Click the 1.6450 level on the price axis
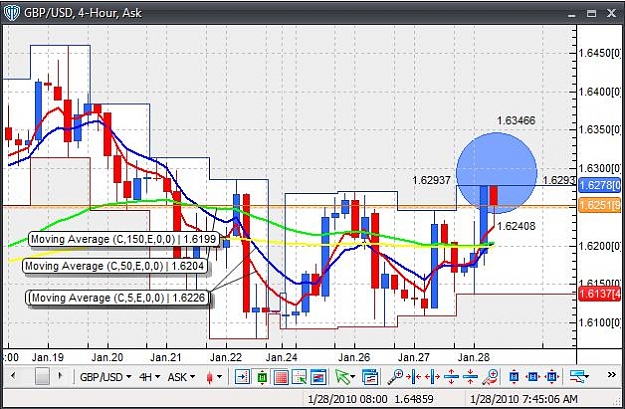Image resolution: width=625 pixels, height=409 pixels. 599,53
